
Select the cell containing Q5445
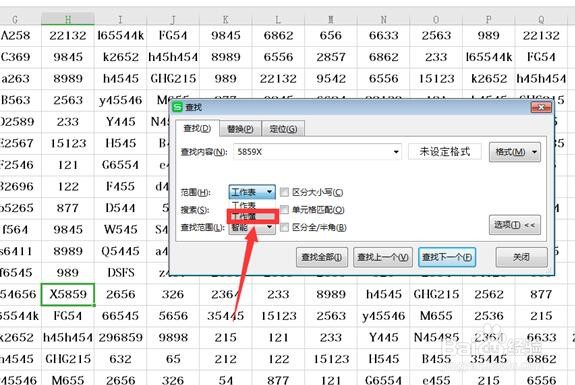tap(120, 251)
